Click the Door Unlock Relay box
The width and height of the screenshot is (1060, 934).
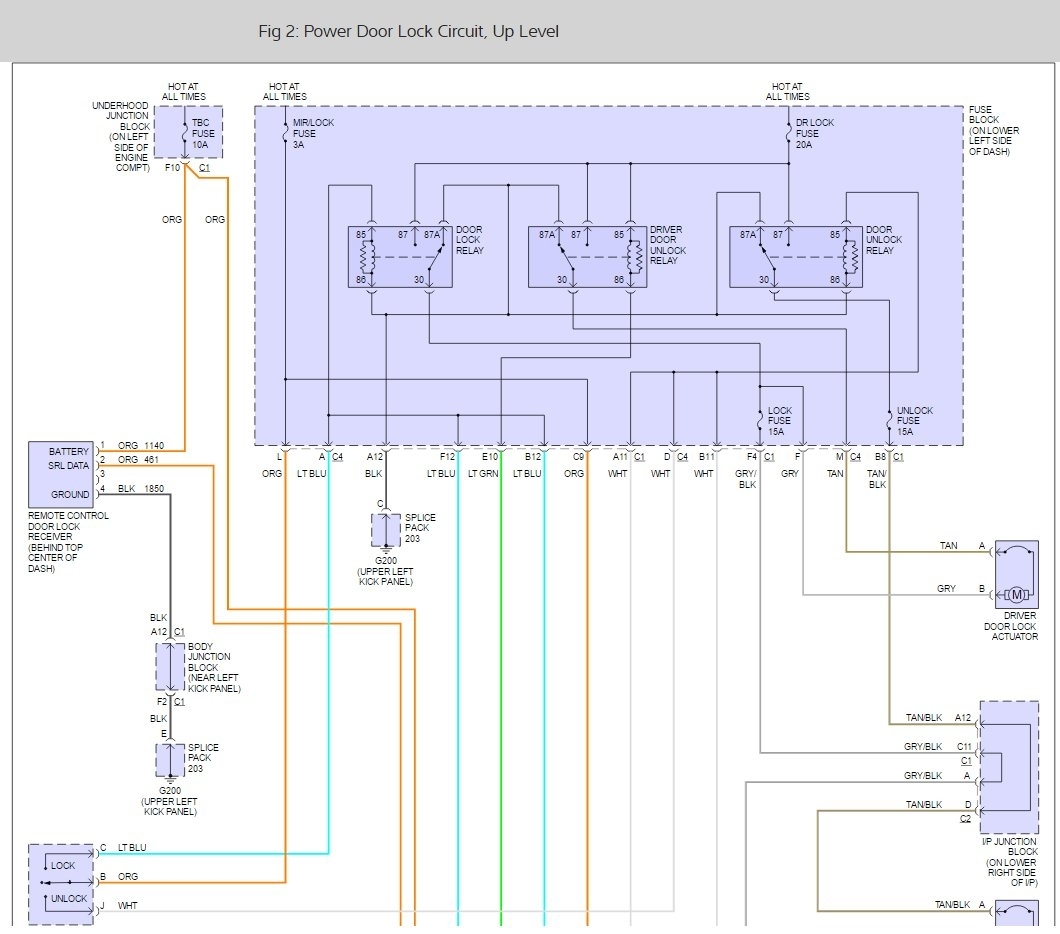[796, 257]
